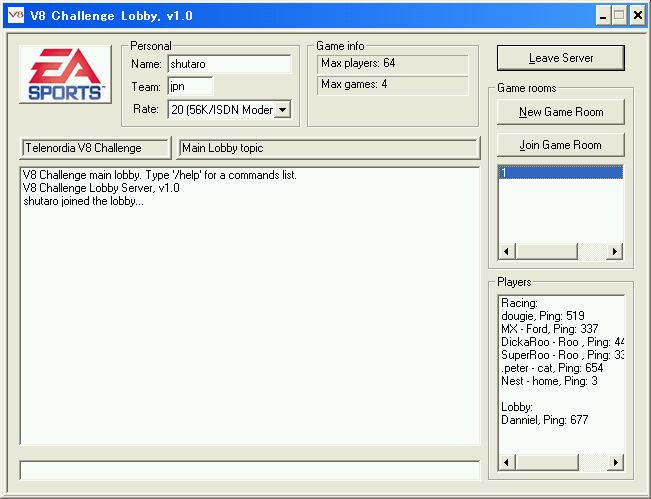Close the V8 Challenge Lobby window
The width and height of the screenshot is (651, 499).
click(637, 16)
